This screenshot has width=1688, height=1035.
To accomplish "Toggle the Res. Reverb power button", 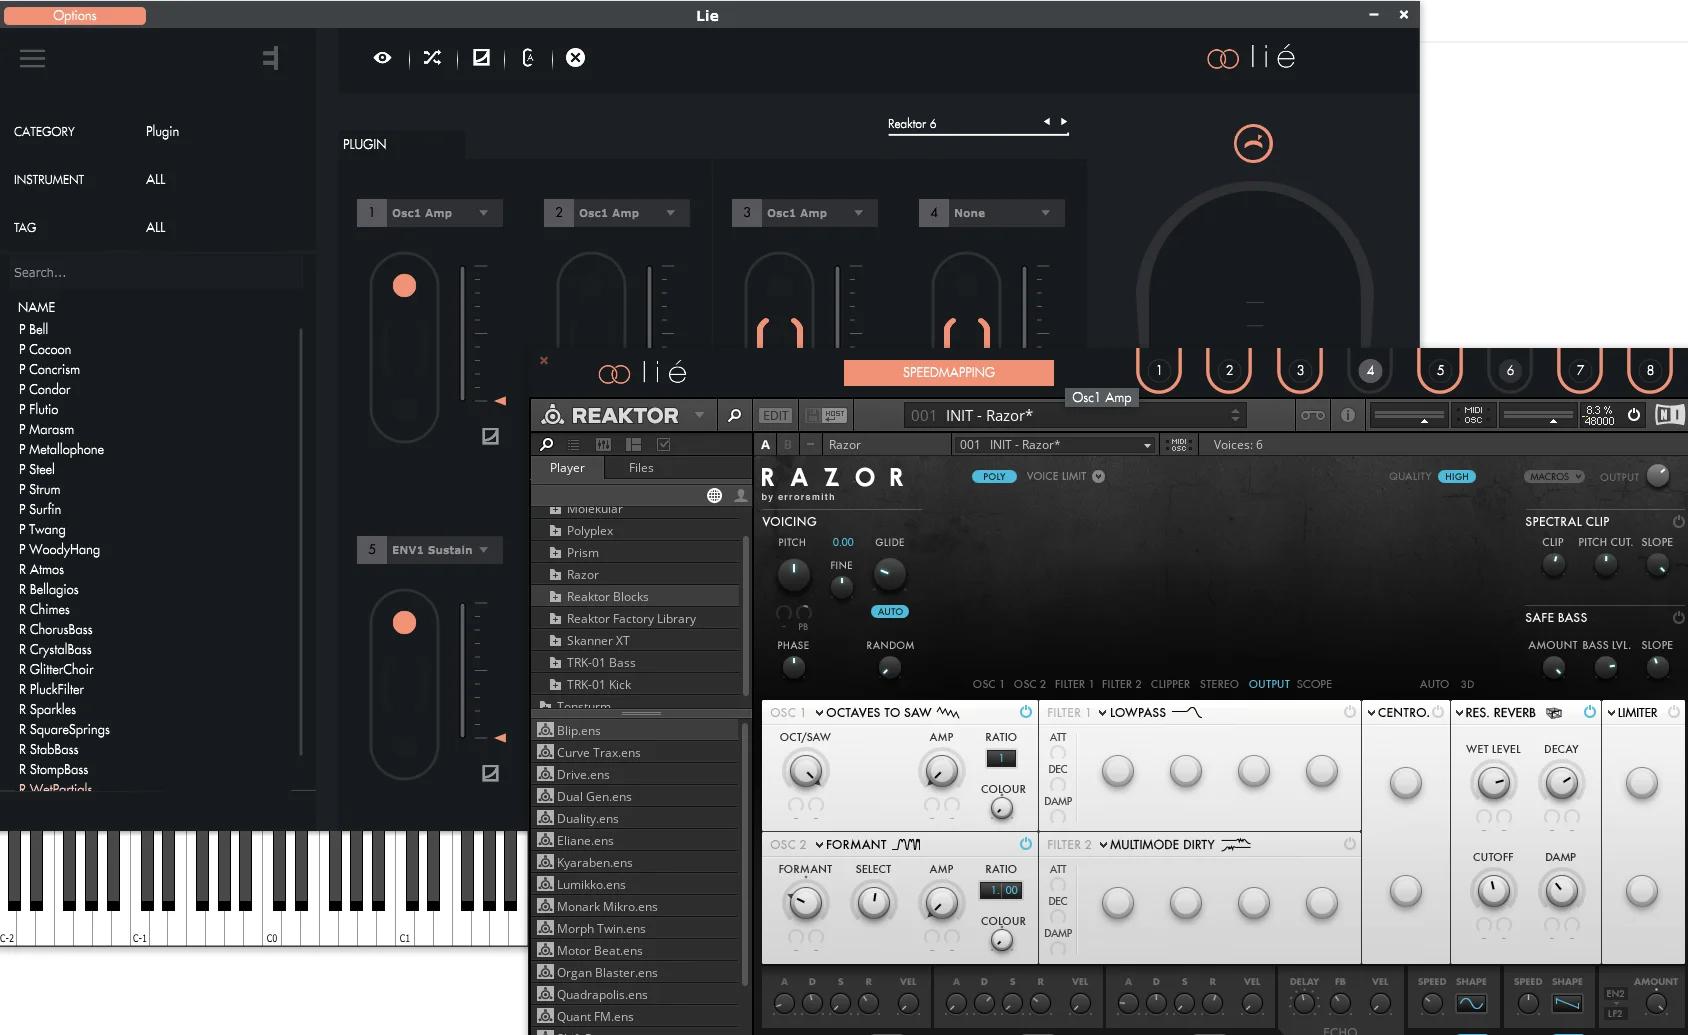I will pos(1589,712).
